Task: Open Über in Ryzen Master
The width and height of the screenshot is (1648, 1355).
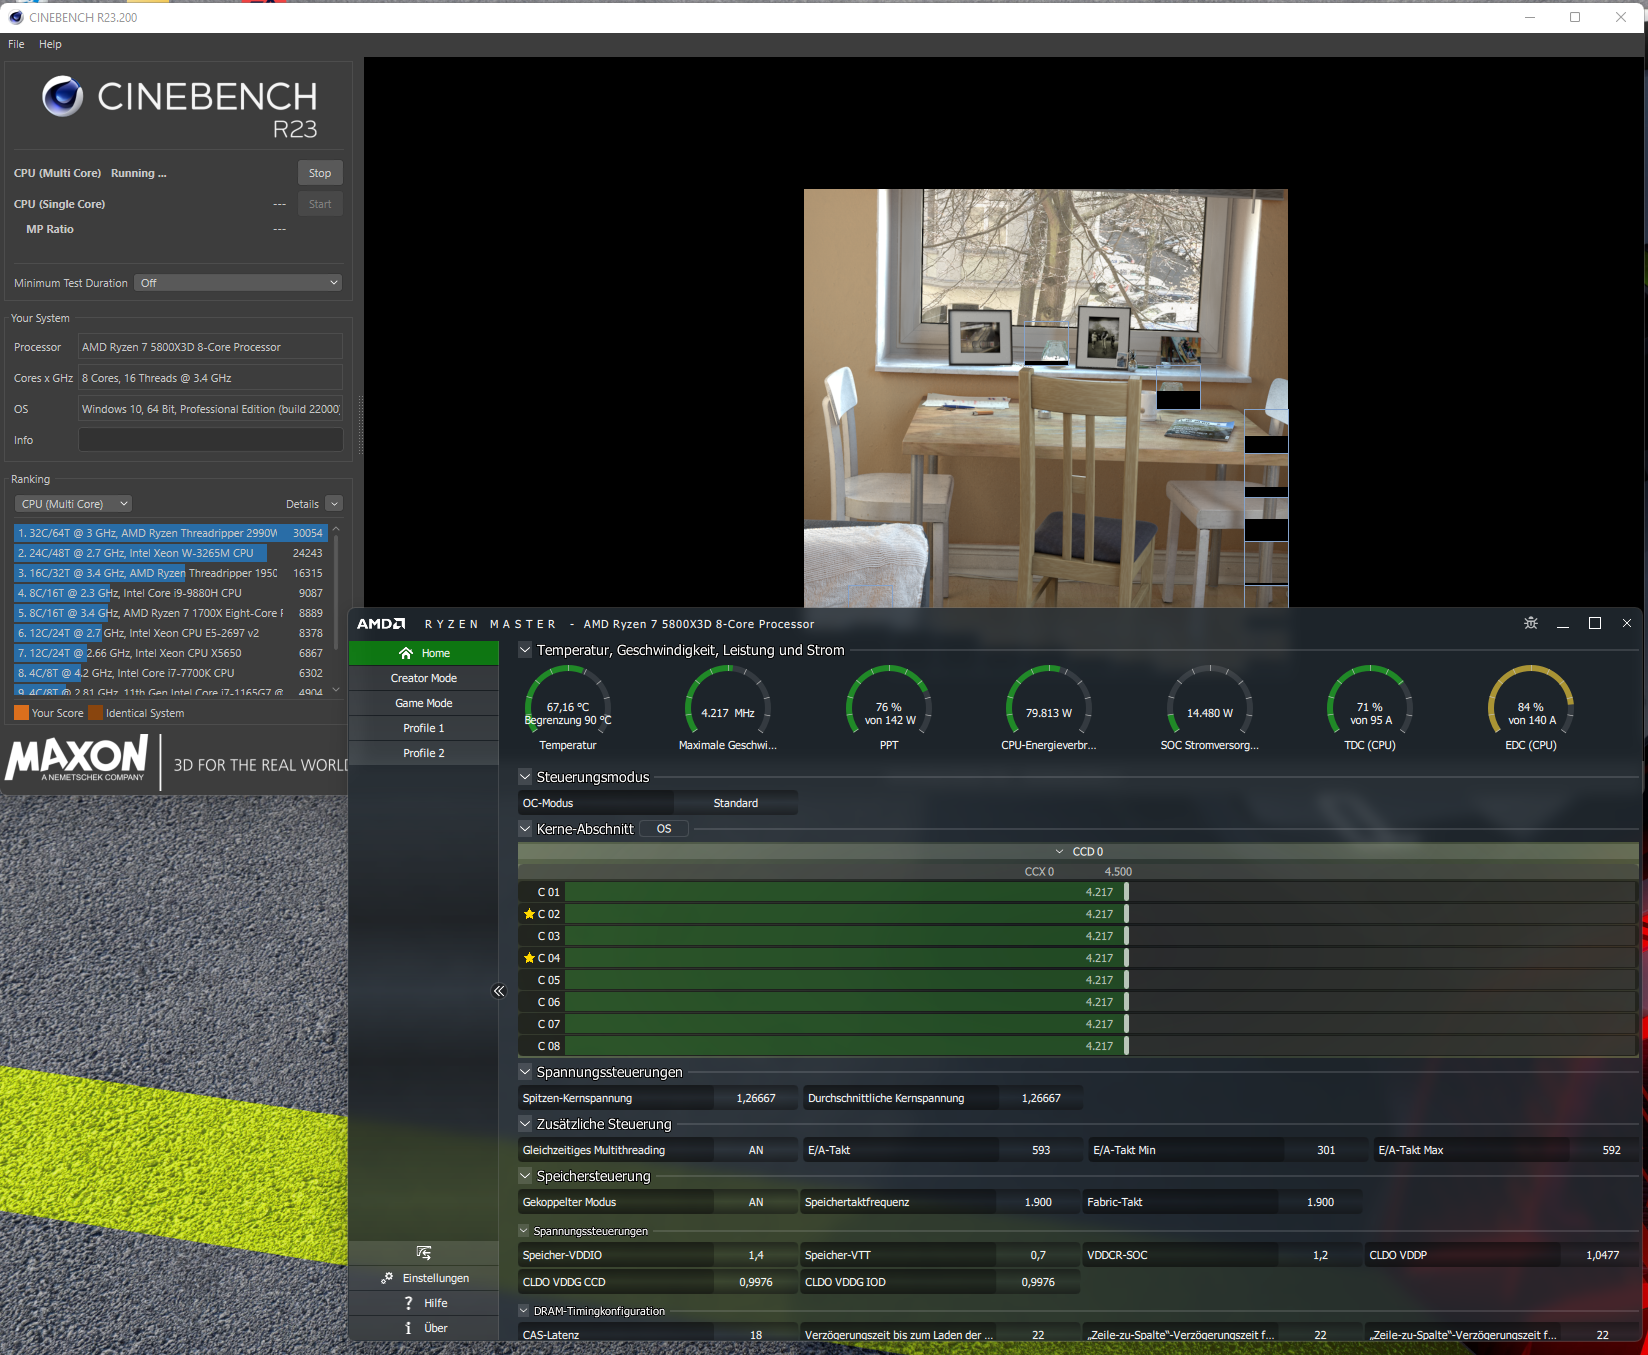Action: 424,1328
